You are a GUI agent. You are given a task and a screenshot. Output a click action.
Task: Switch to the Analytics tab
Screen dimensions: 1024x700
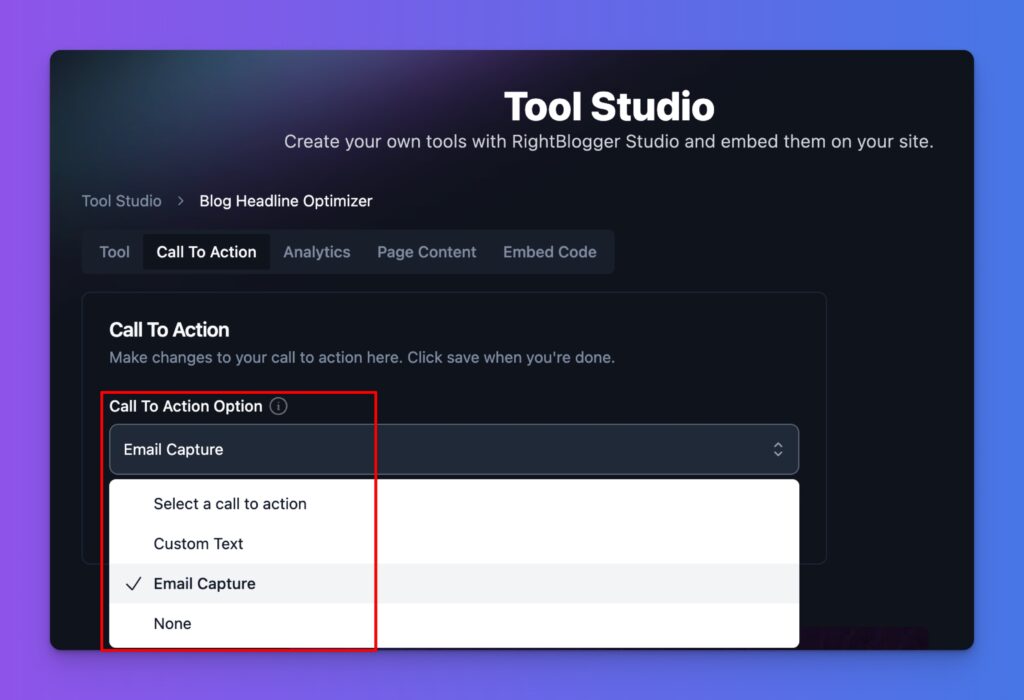click(317, 251)
